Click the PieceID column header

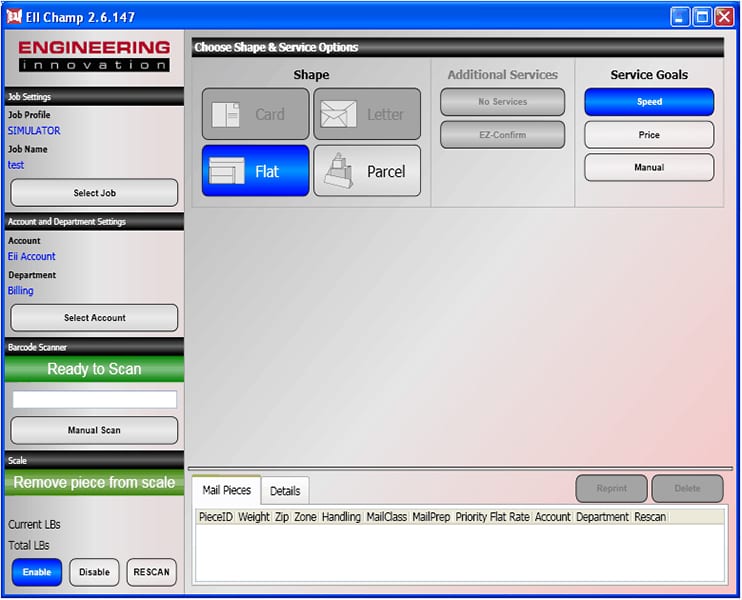tap(216, 517)
